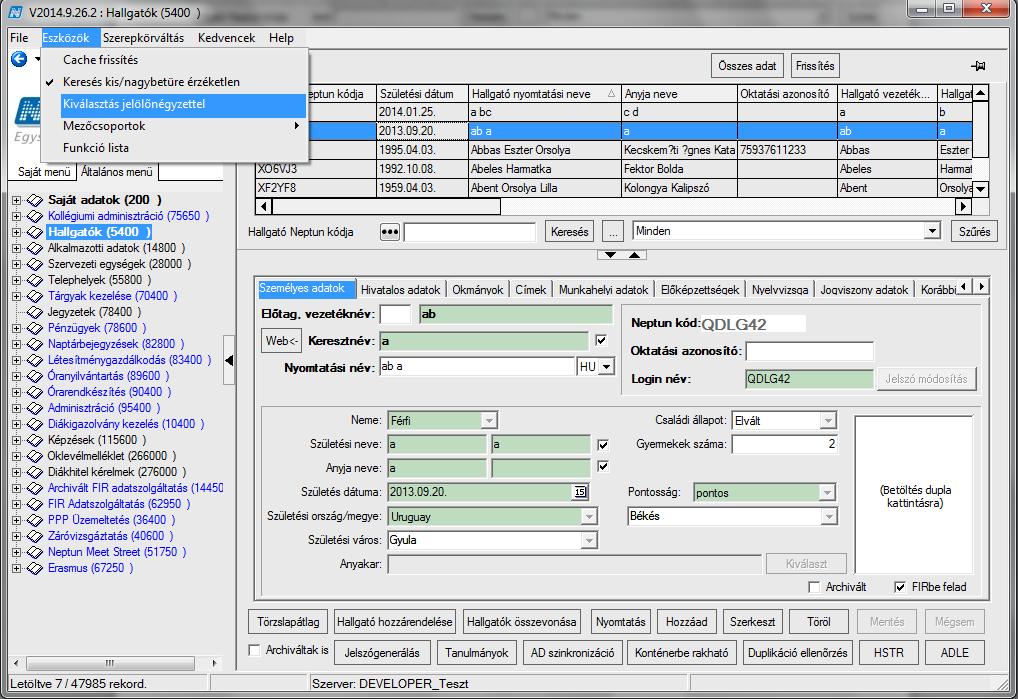
Task: Click the student grid's scroll up arrow
Action: 980,93
